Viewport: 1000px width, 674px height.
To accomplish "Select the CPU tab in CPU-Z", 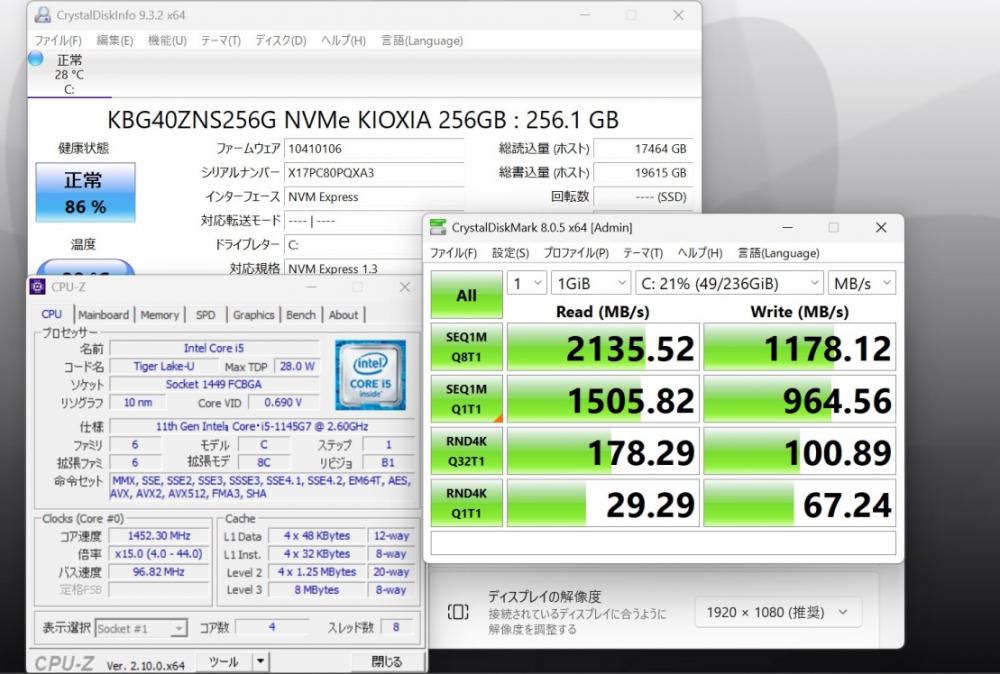I will tap(51, 314).
